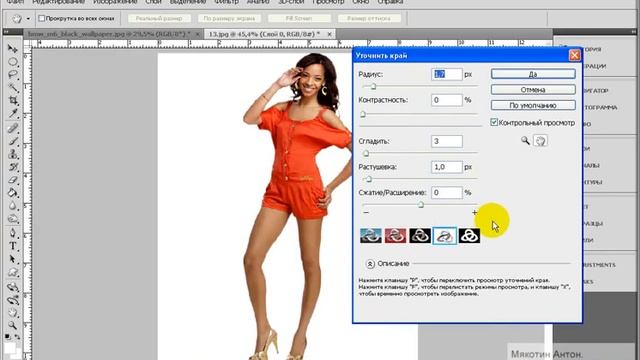This screenshot has height=360, width=640.
Task: Select the Eraser tool
Action: (x=13, y=180)
